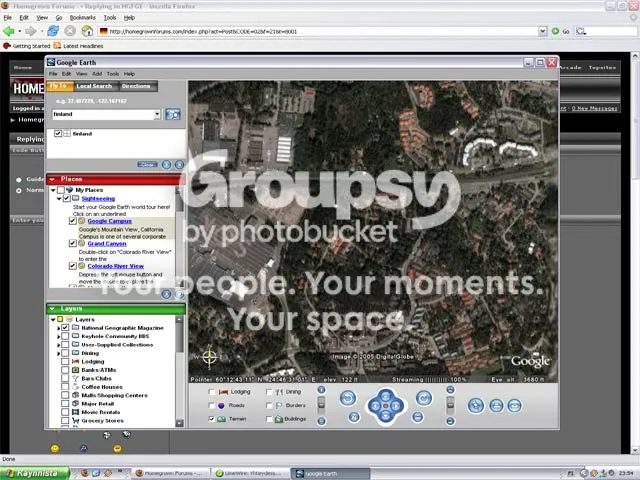Click the print button next to the pushpin button
This screenshot has height=480, width=640.
[496, 405]
